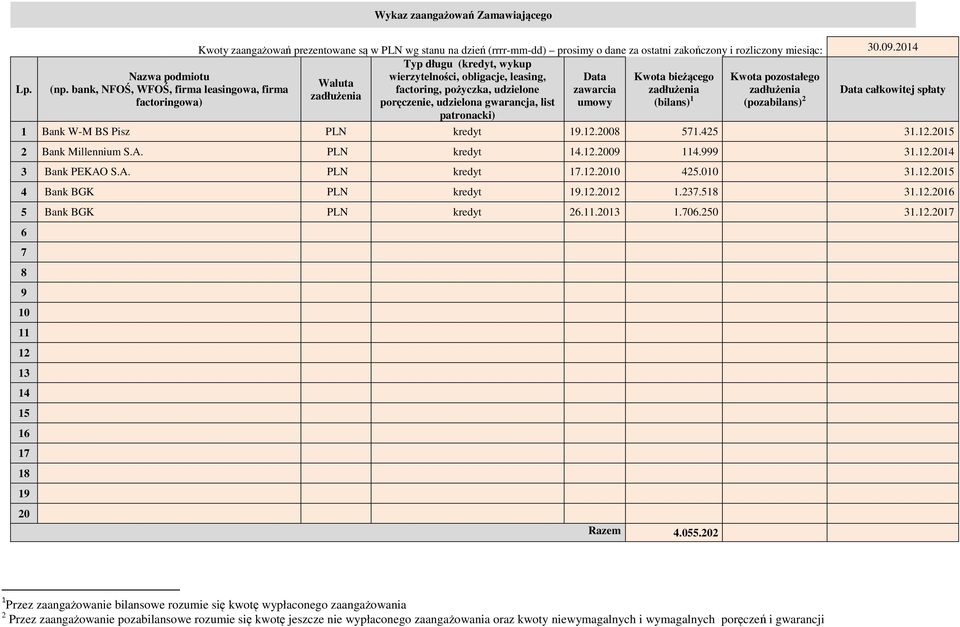Screen dimensions: 960x627
Task: Select the 'Data całkowitej spłaty' header
Action: click(x=893, y=89)
